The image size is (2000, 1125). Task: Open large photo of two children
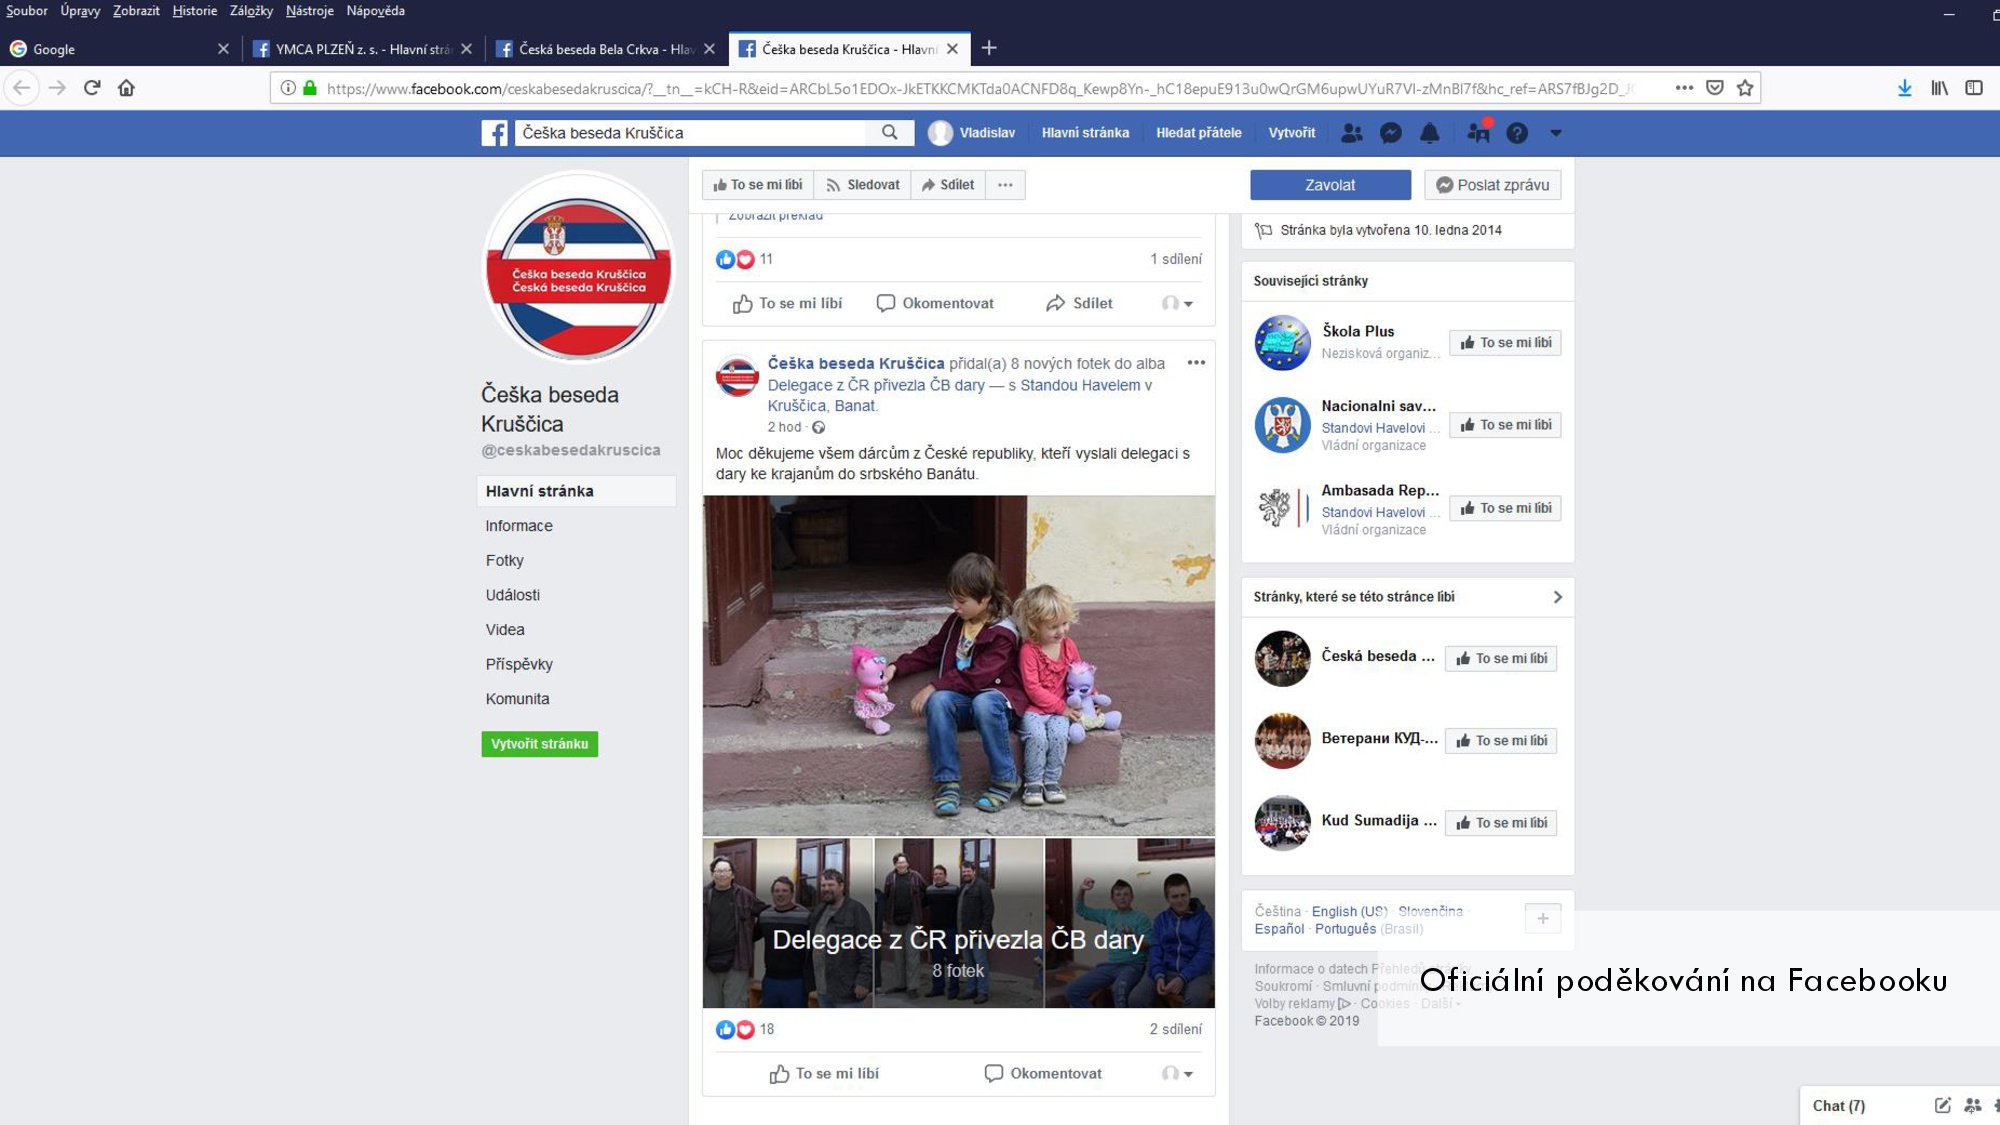click(958, 665)
